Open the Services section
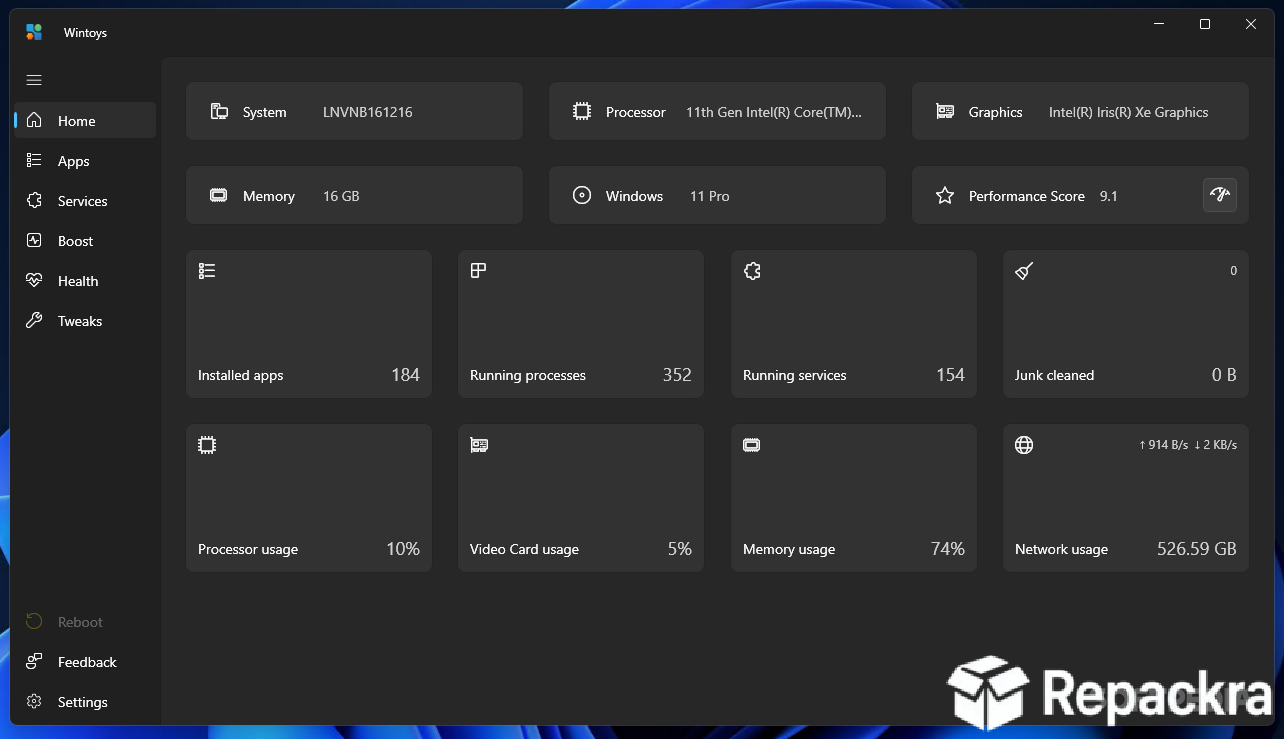Viewport: 1284px width, 739px height. pyautogui.click(x=85, y=200)
